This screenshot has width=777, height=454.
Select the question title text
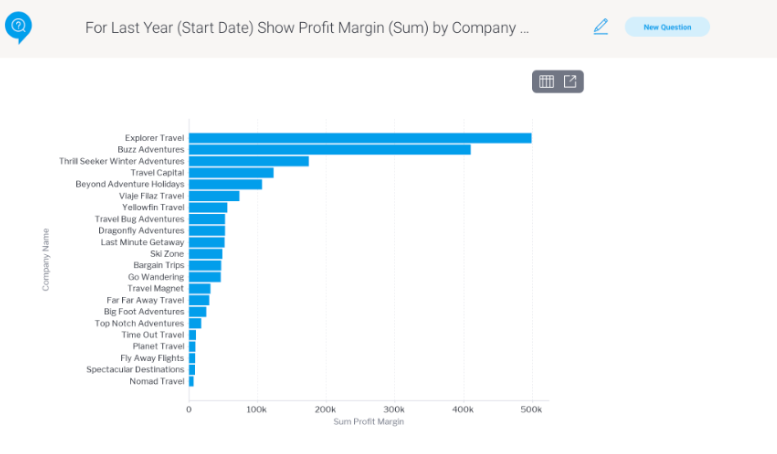tap(307, 28)
